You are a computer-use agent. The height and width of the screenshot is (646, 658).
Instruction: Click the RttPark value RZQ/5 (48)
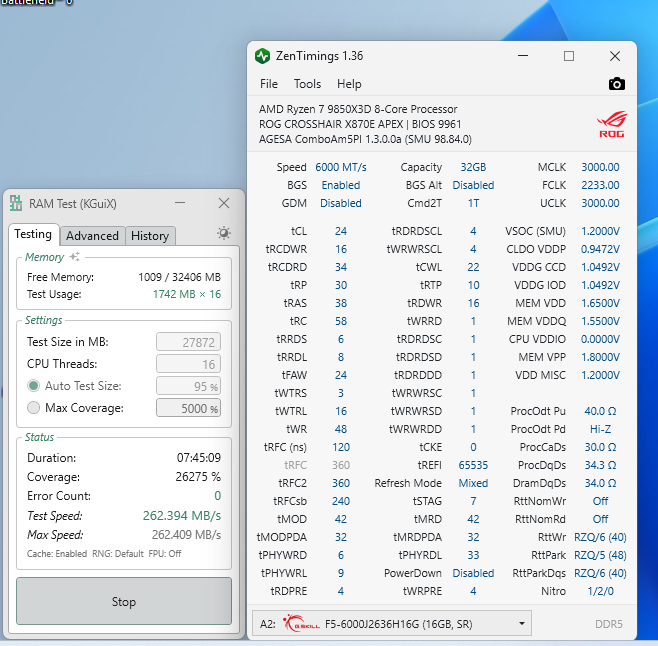[x=600, y=555]
